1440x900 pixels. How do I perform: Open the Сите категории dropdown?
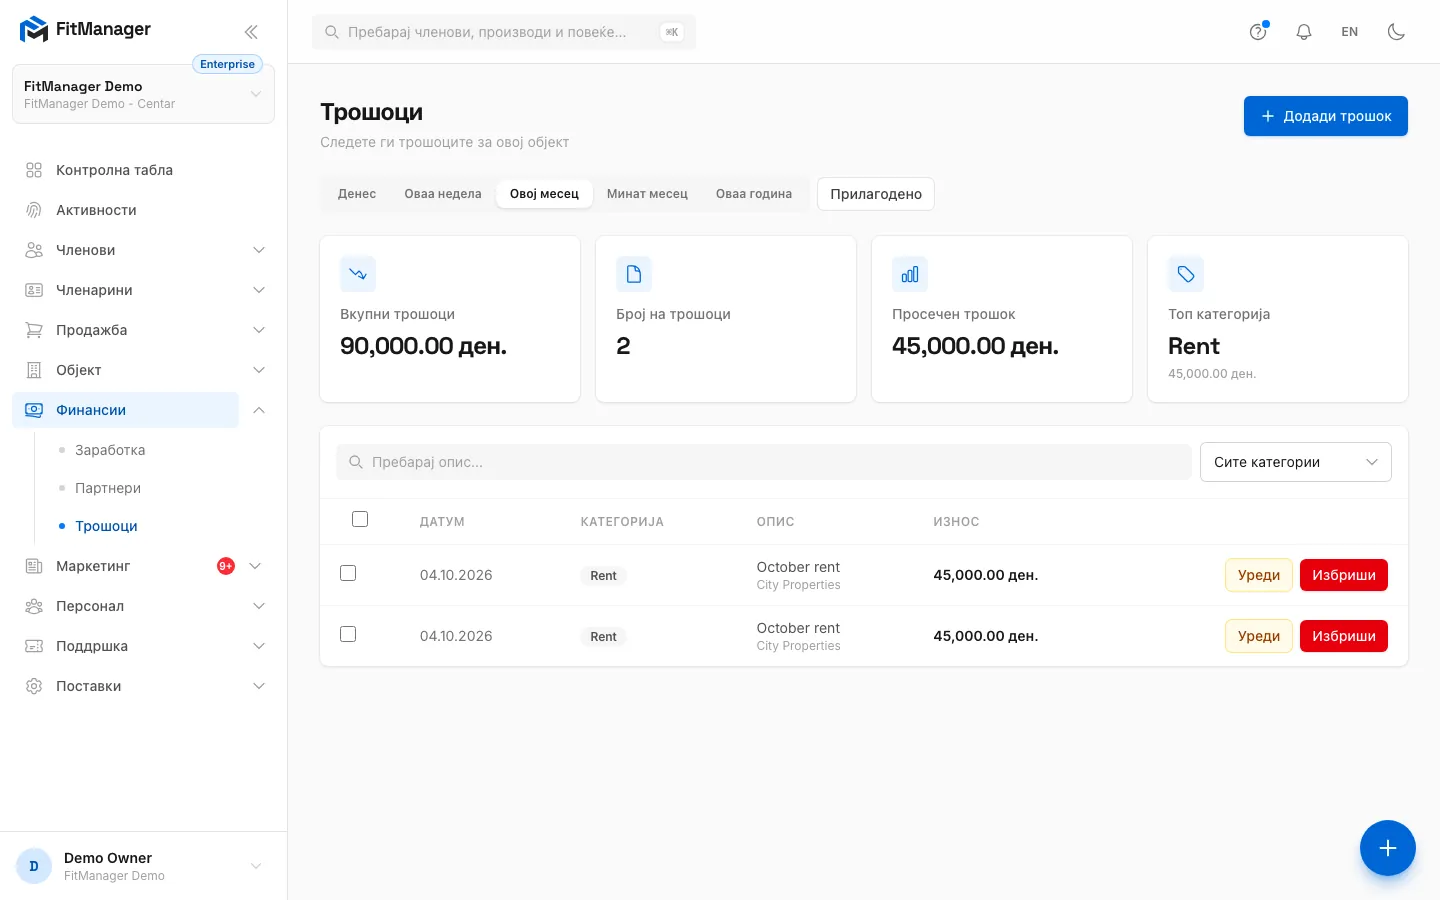point(1296,462)
